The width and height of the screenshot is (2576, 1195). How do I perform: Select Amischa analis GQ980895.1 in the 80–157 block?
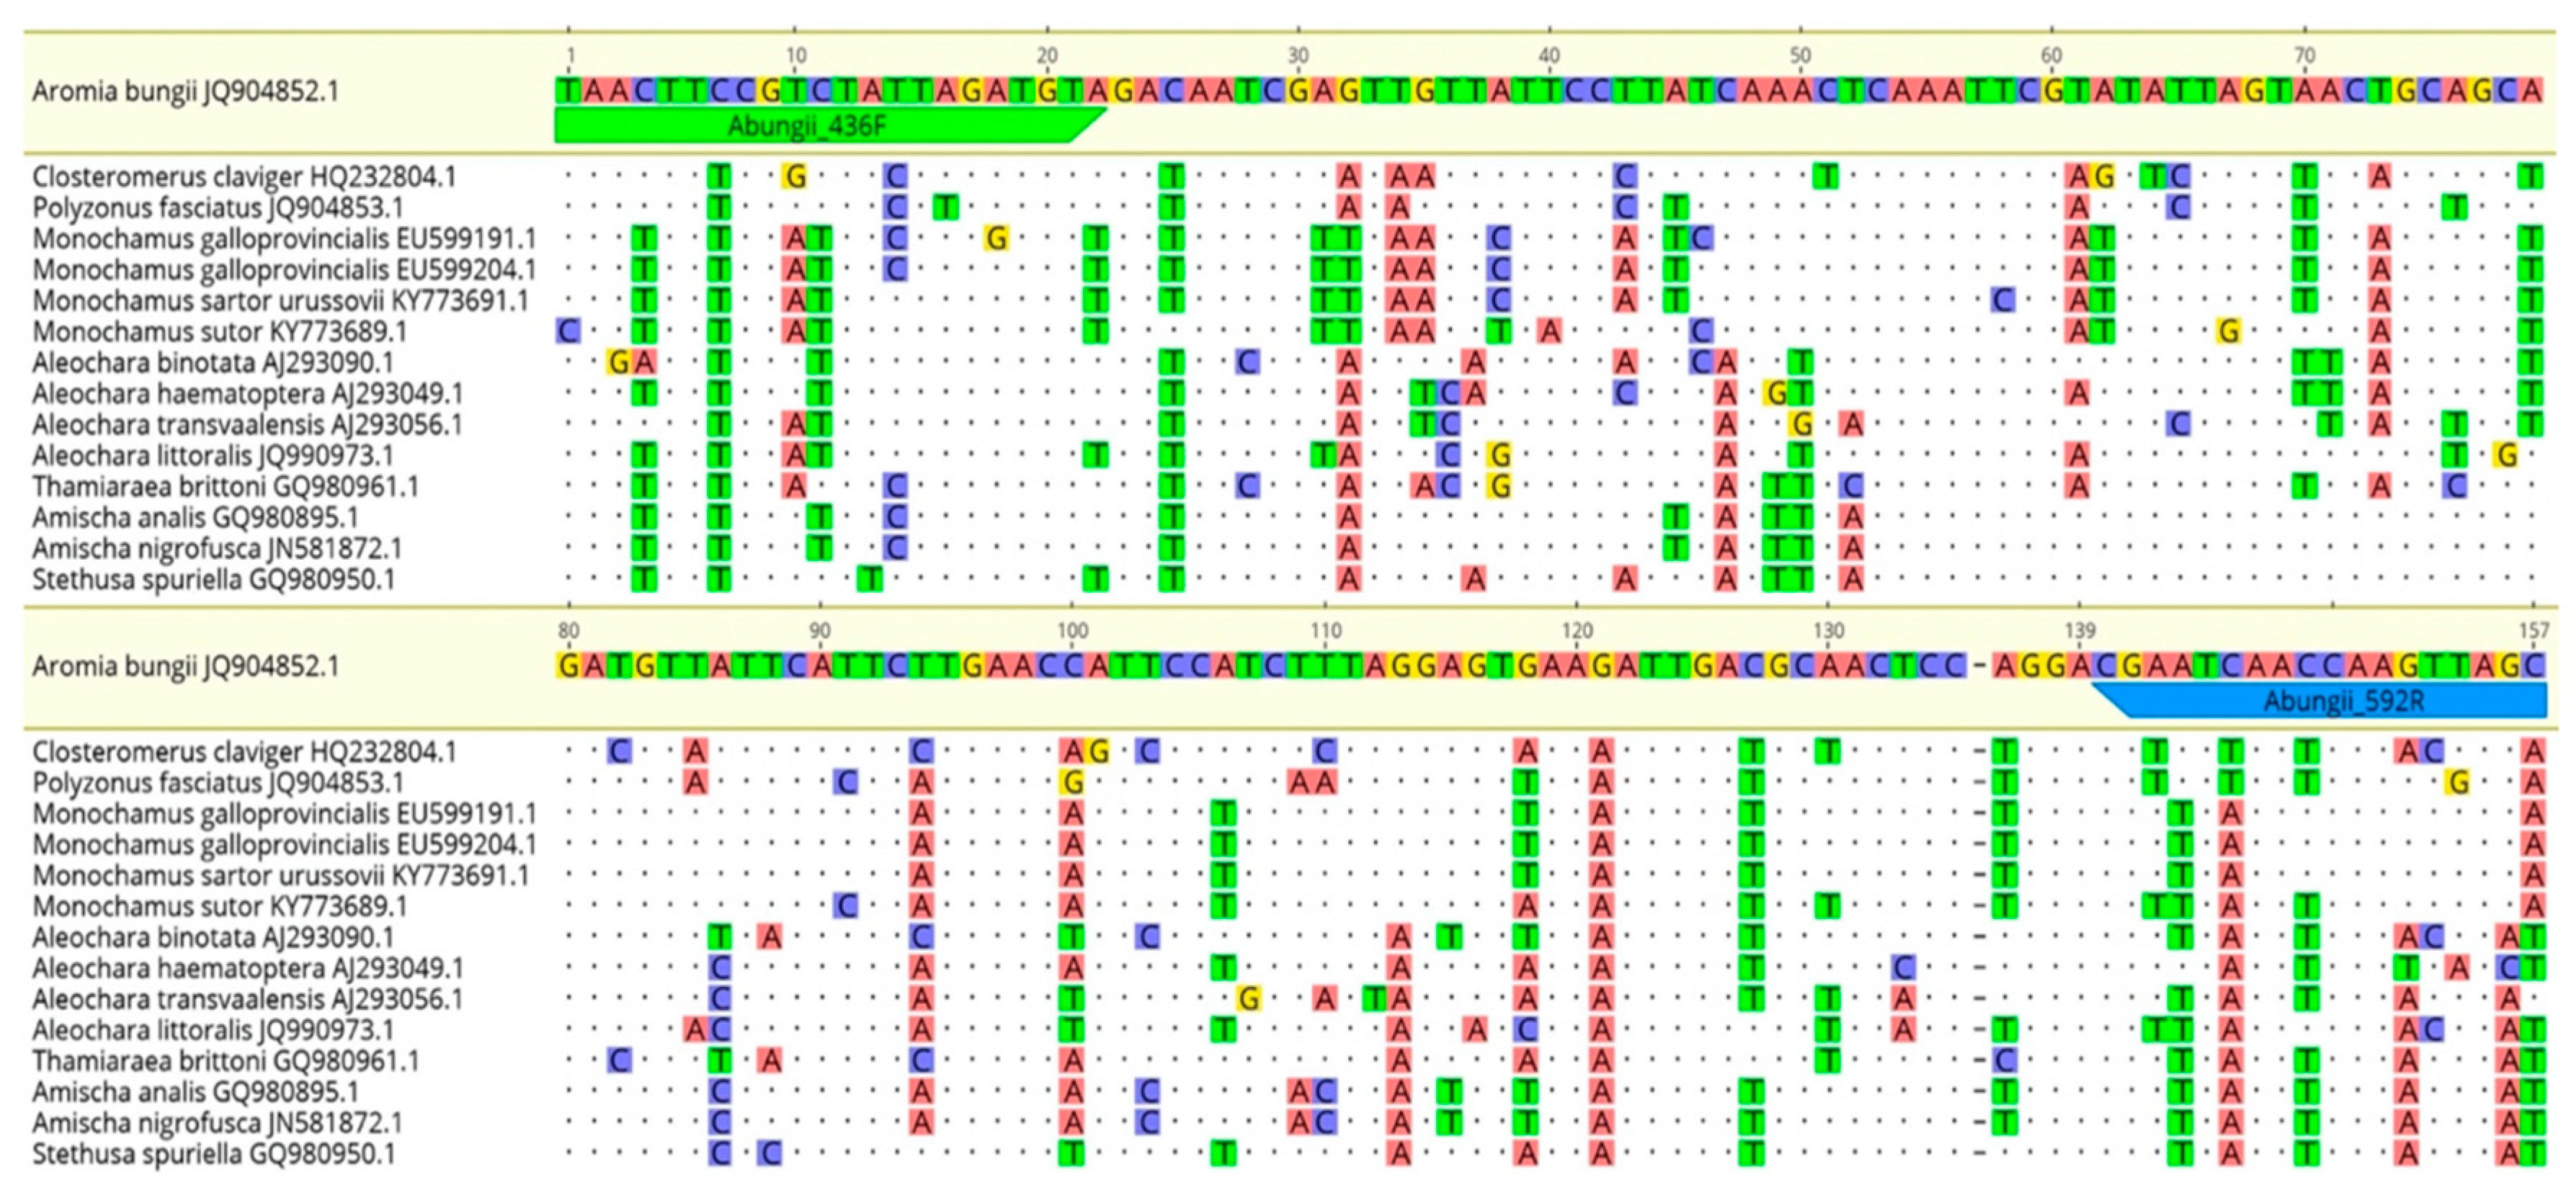[194, 1093]
